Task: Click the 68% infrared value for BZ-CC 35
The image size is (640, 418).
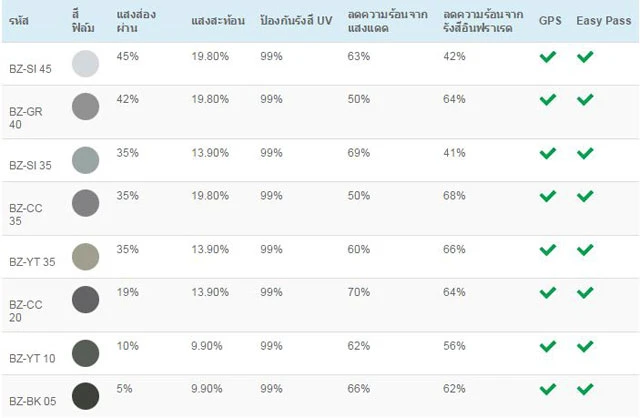Action: click(x=454, y=195)
